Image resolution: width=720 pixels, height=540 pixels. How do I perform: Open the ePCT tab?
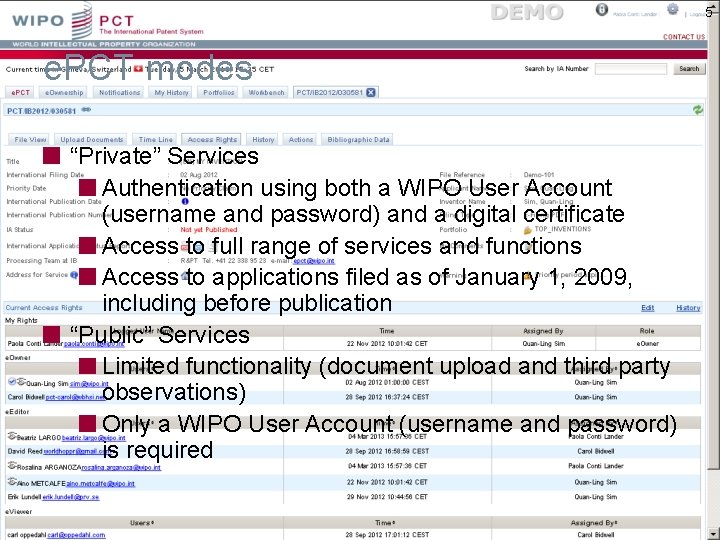click(x=20, y=92)
